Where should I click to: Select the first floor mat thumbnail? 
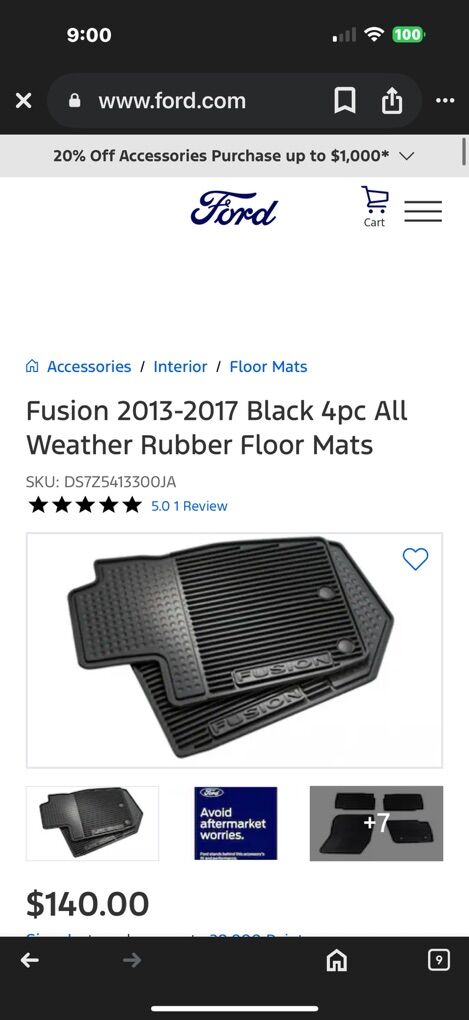tap(92, 824)
